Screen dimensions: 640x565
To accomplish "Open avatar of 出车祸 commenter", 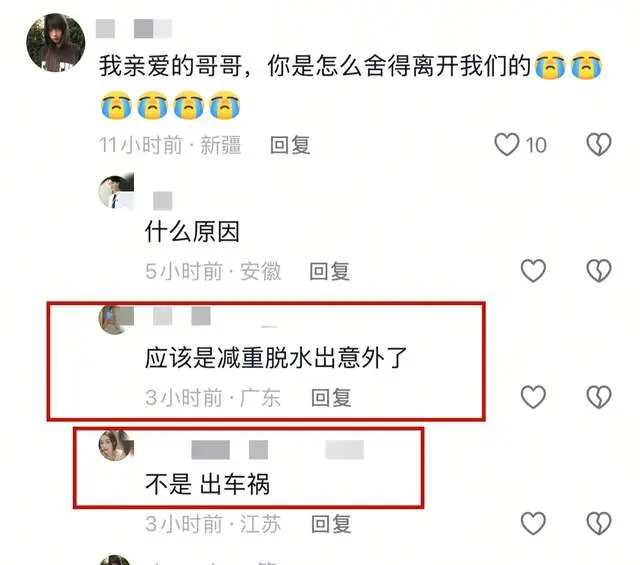I will (116, 445).
